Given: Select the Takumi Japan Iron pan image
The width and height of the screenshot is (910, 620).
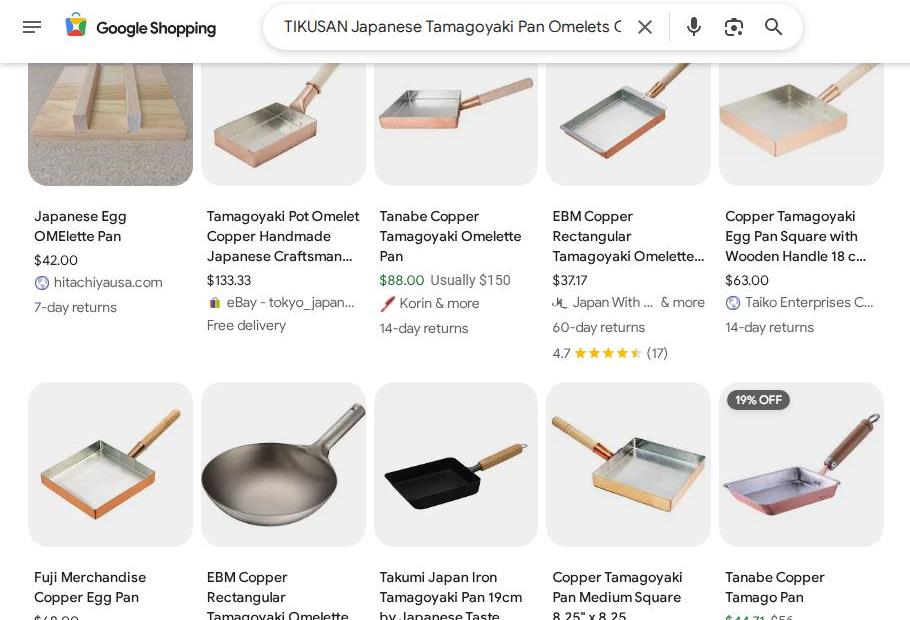Looking at the screenshot, I should pos(456,464).
